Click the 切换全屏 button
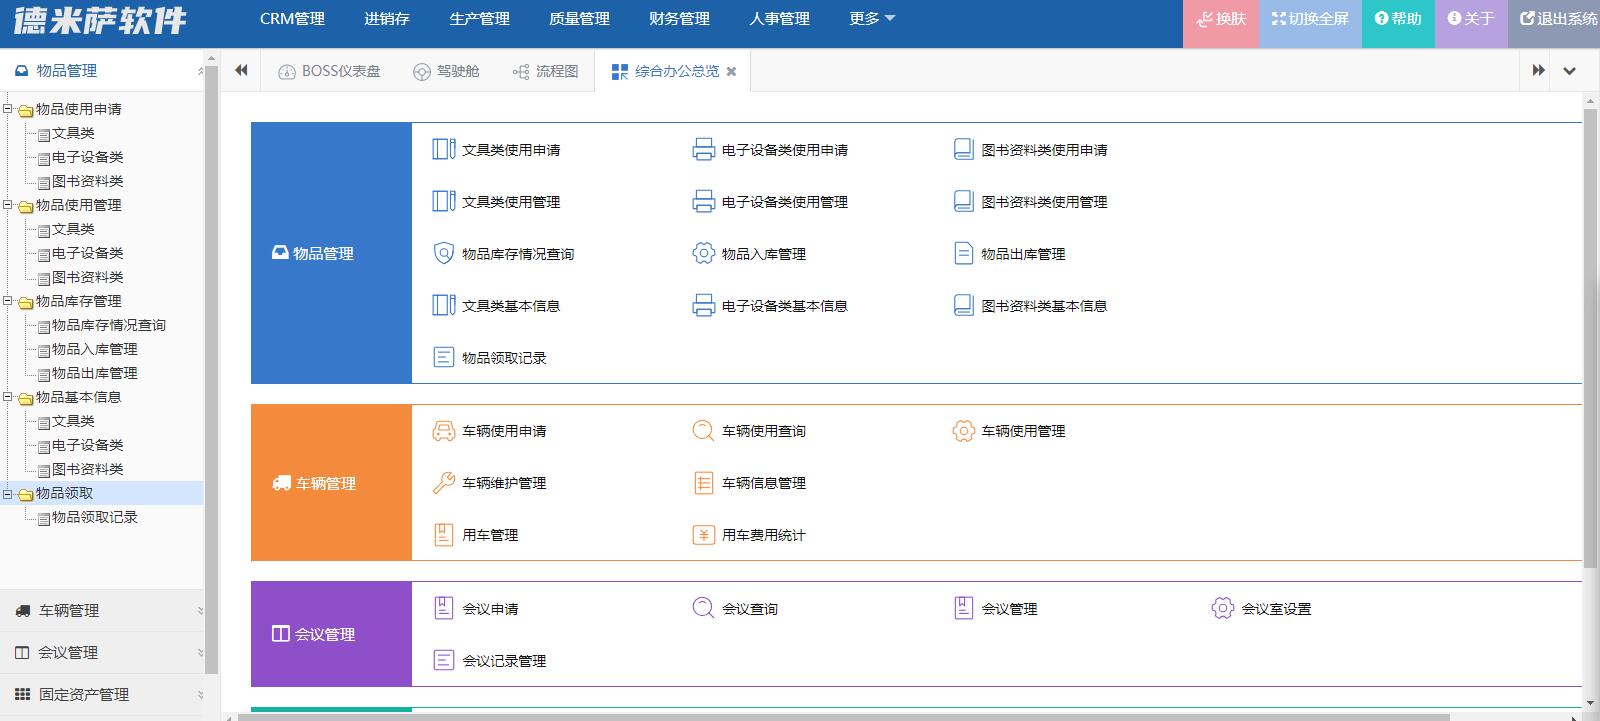 (1310, 19)
